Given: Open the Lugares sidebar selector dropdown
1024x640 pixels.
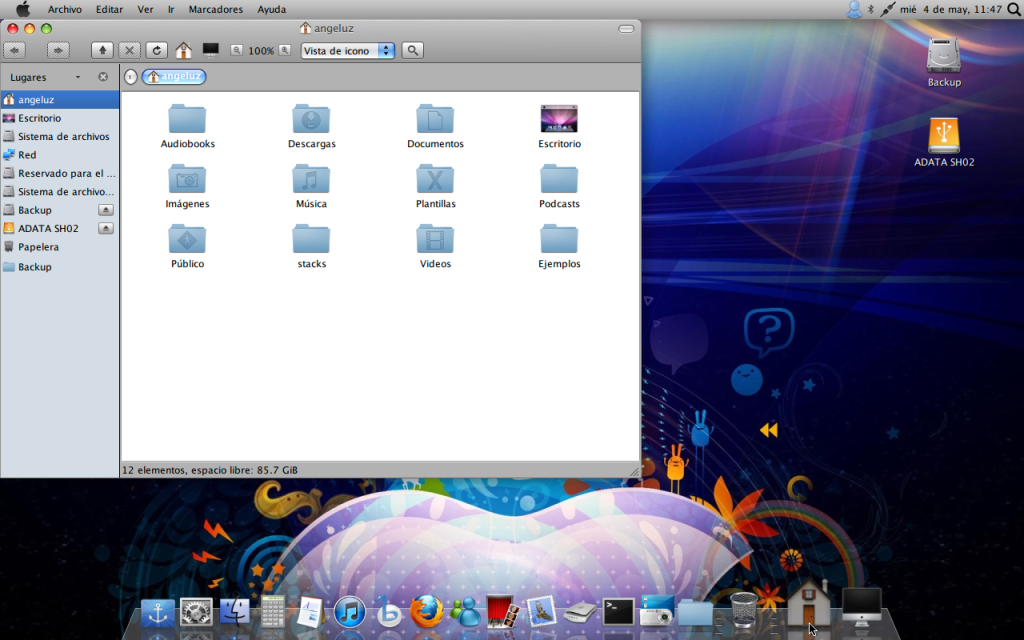Looking at the screenshot, I should click(45, 77).
